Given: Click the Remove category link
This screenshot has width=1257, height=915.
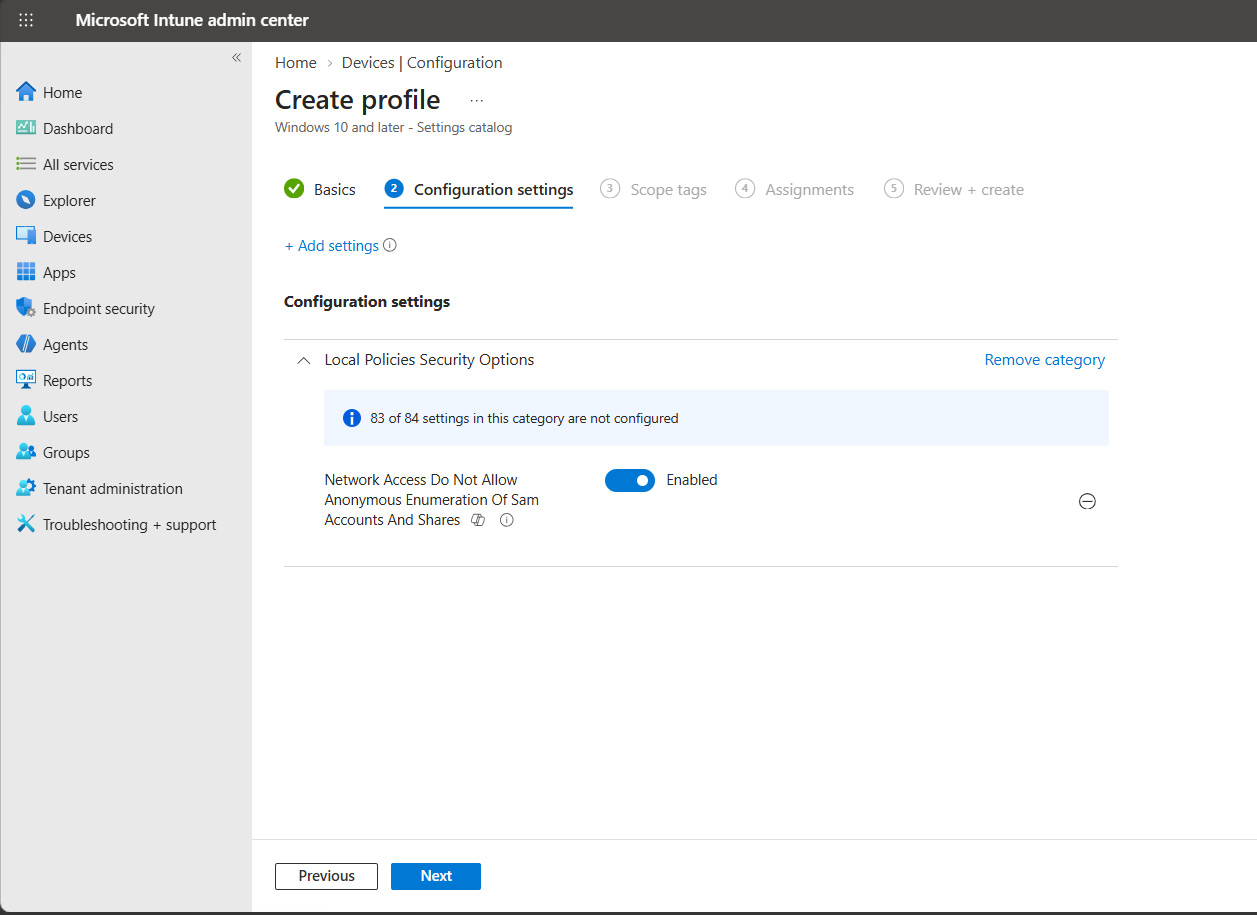Looking at the screenshot, I should [1045, 360].
